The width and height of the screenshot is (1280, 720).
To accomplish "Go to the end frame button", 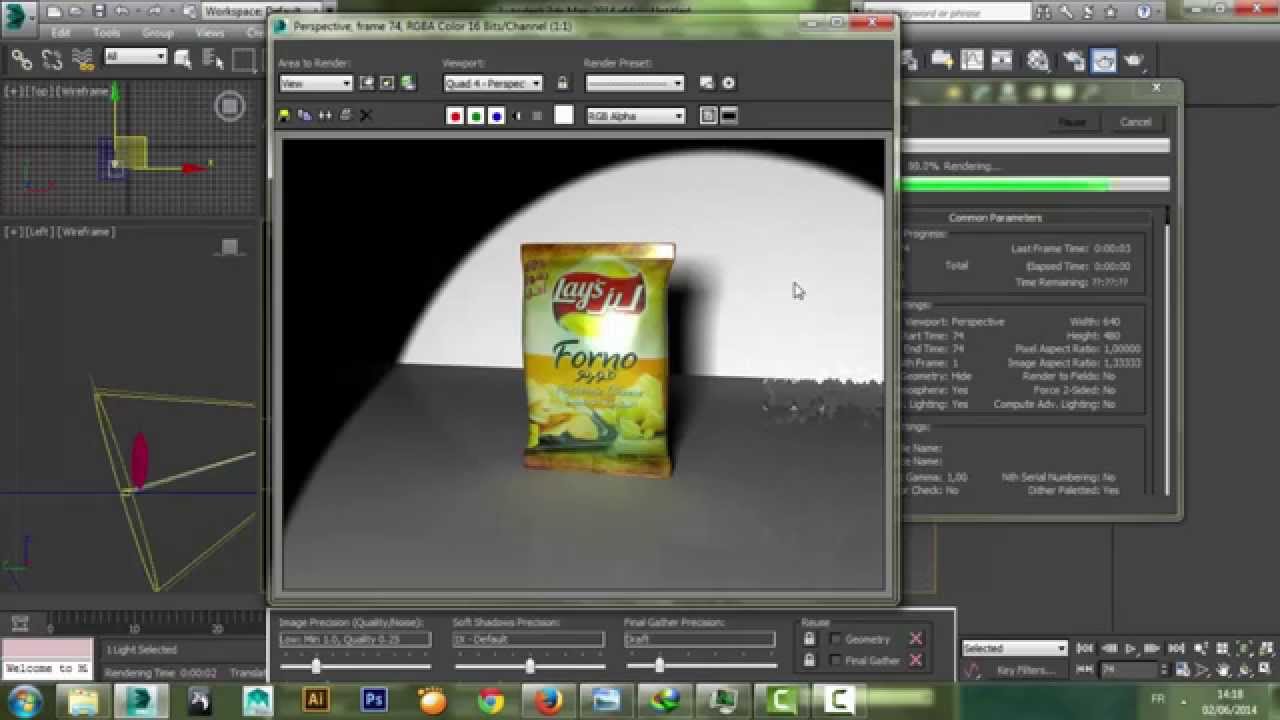I will pyautogui.click(x=1175, y=649).
